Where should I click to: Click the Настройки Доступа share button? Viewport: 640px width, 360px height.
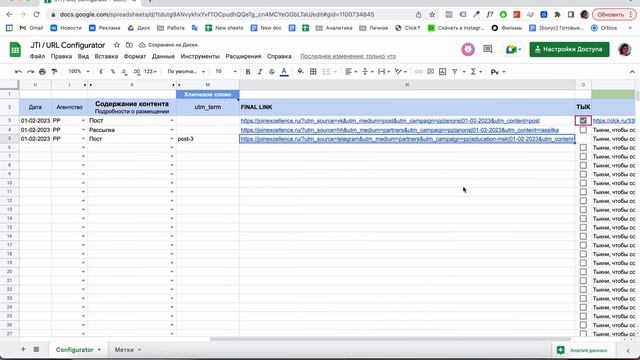click(569, 49)
